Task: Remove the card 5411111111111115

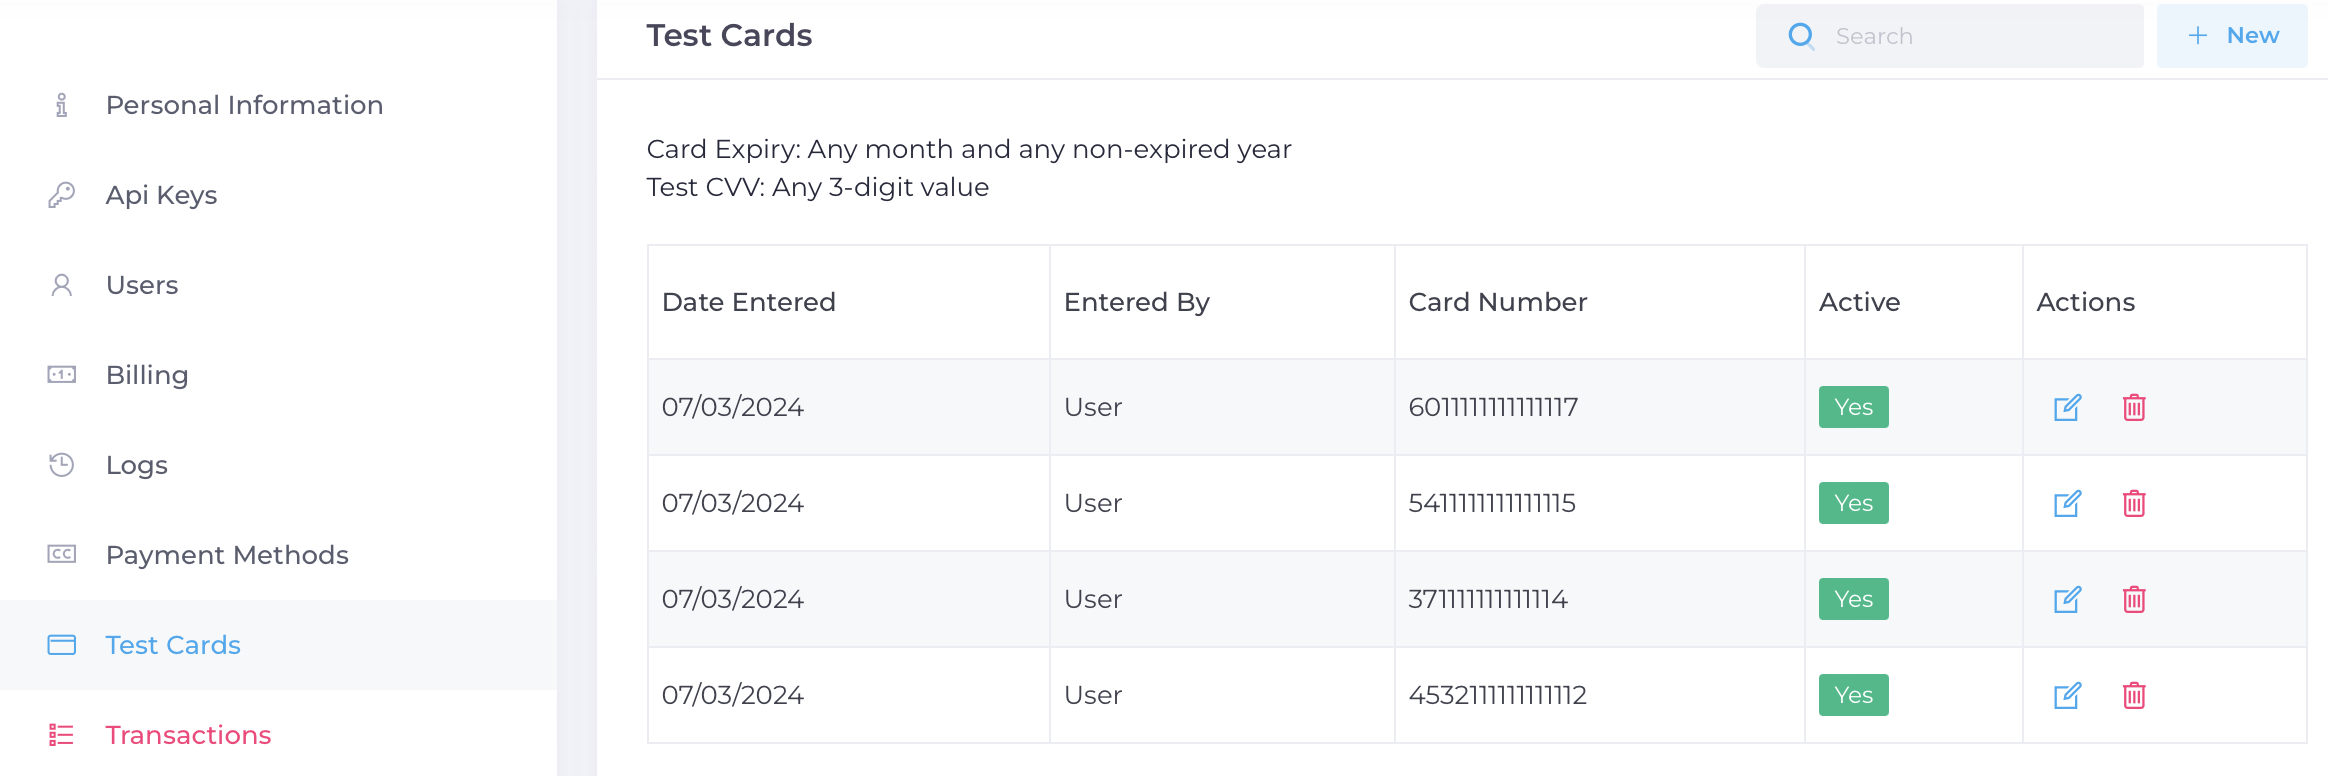Action: tap(2134, 503)
